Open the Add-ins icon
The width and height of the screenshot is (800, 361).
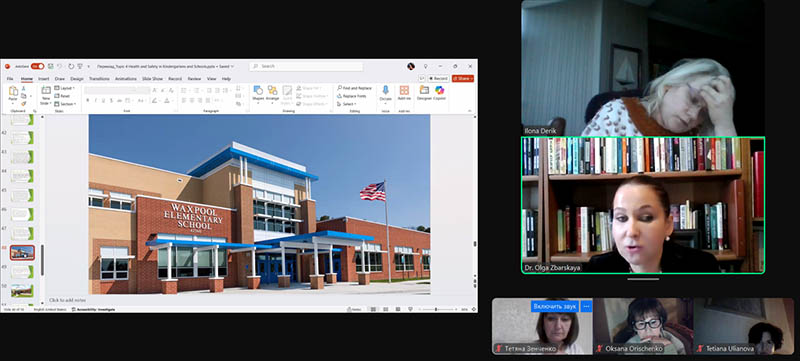[404, 93]
